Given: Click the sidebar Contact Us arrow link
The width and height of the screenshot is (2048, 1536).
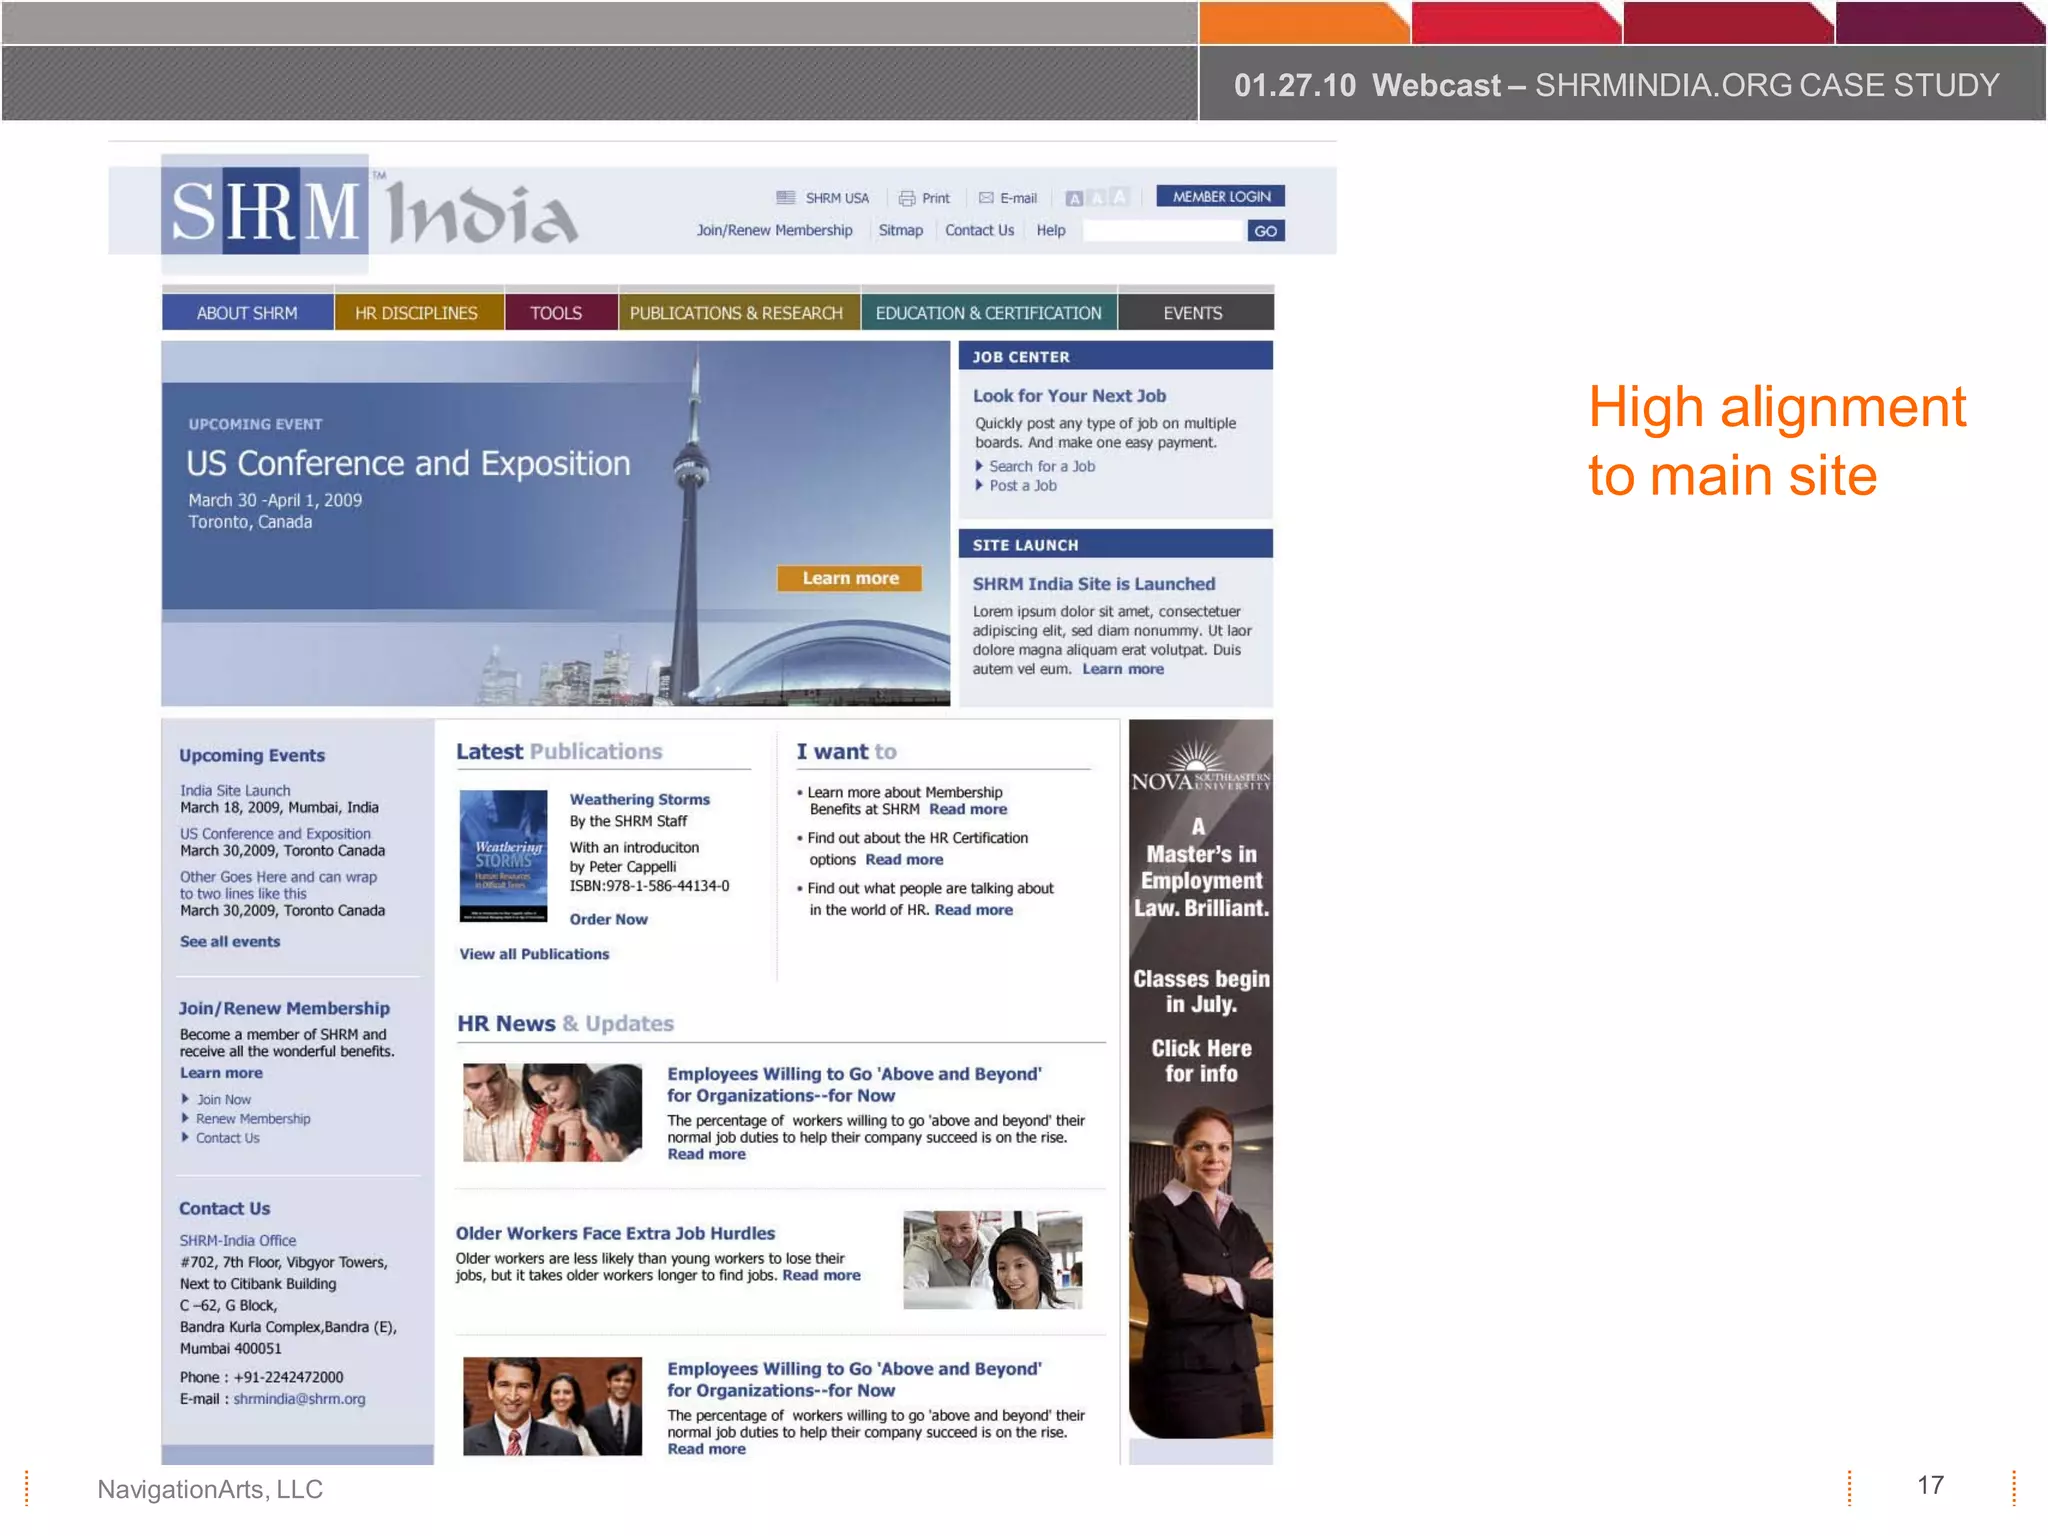Looking at the screenshot, I should click(227, 1137).
